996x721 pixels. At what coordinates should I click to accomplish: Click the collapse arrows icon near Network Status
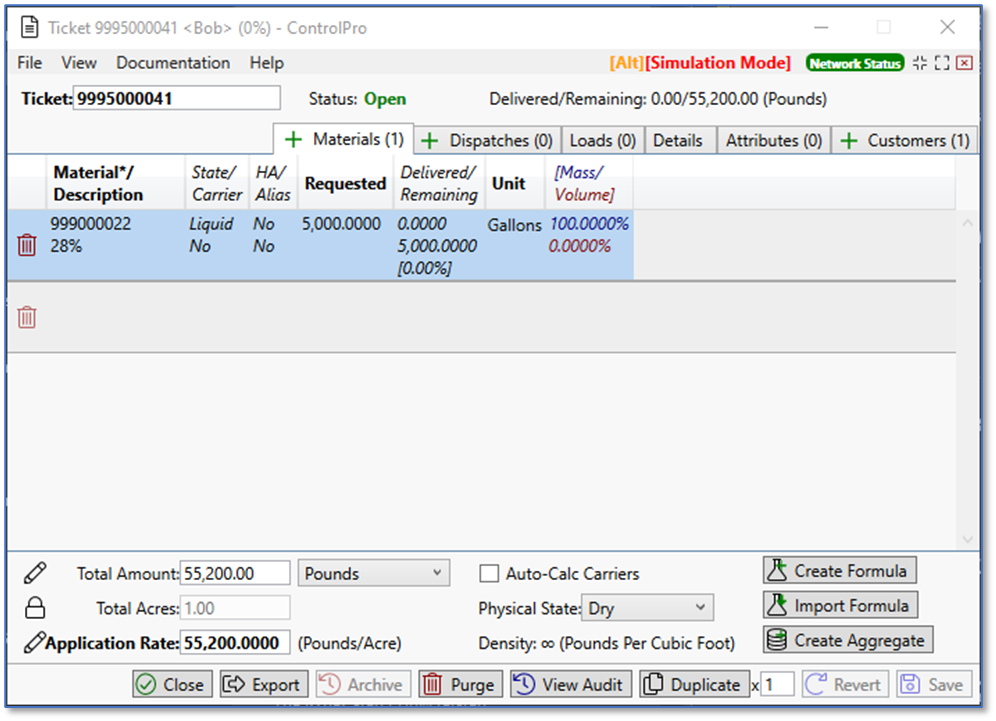tap(920, 63)
